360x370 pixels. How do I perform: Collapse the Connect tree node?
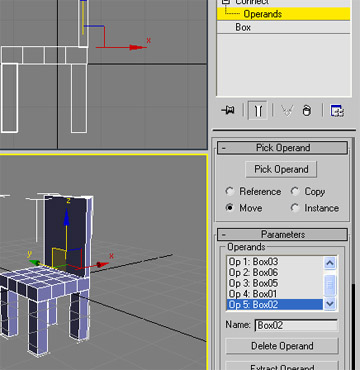click(x=226, y=2)
